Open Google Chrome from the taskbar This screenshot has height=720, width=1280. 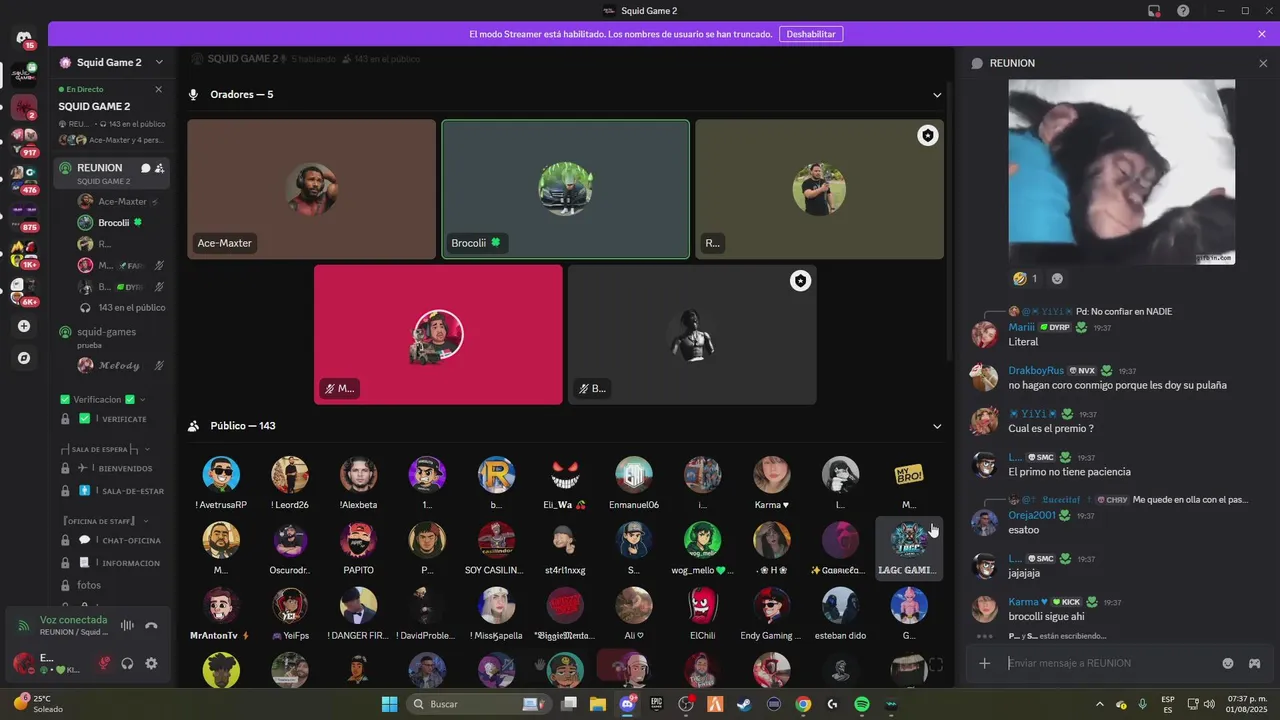pos(803,704)
